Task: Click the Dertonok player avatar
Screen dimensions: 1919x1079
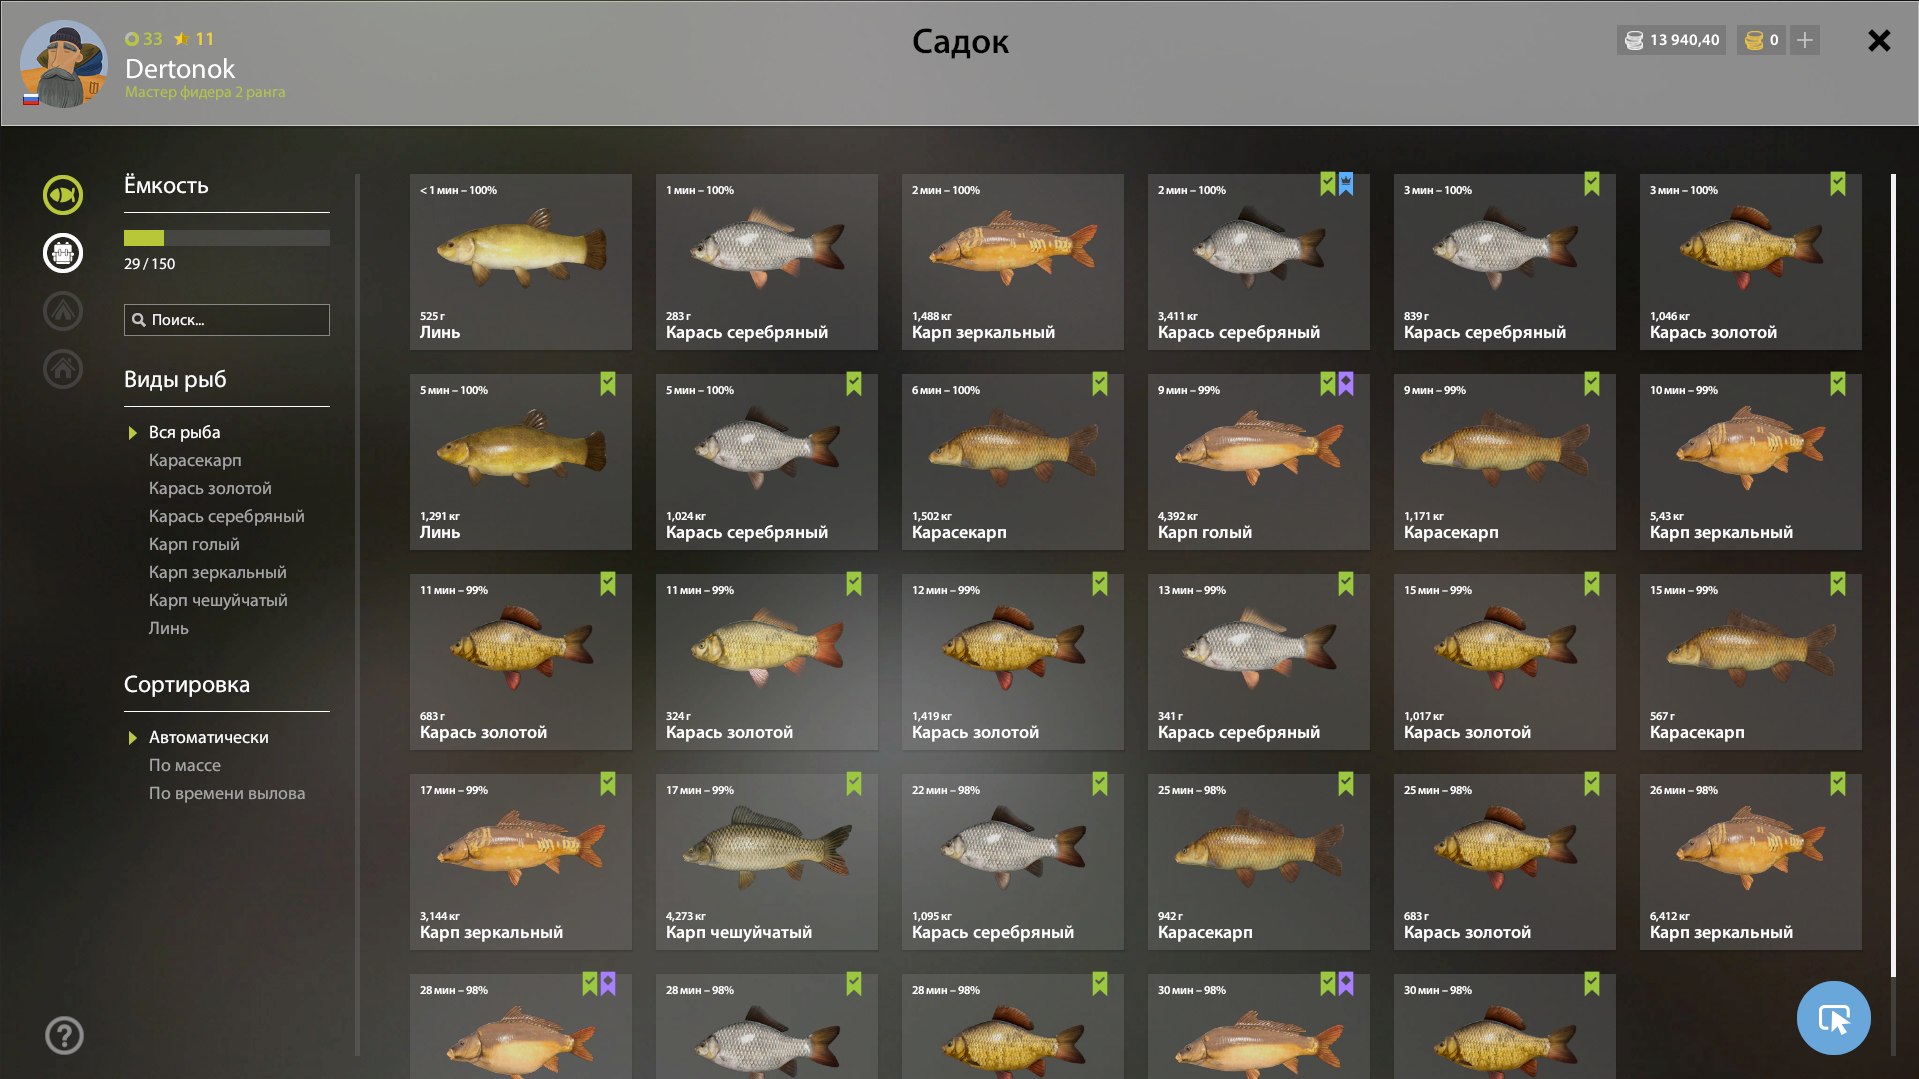Action: click(64, 63)
